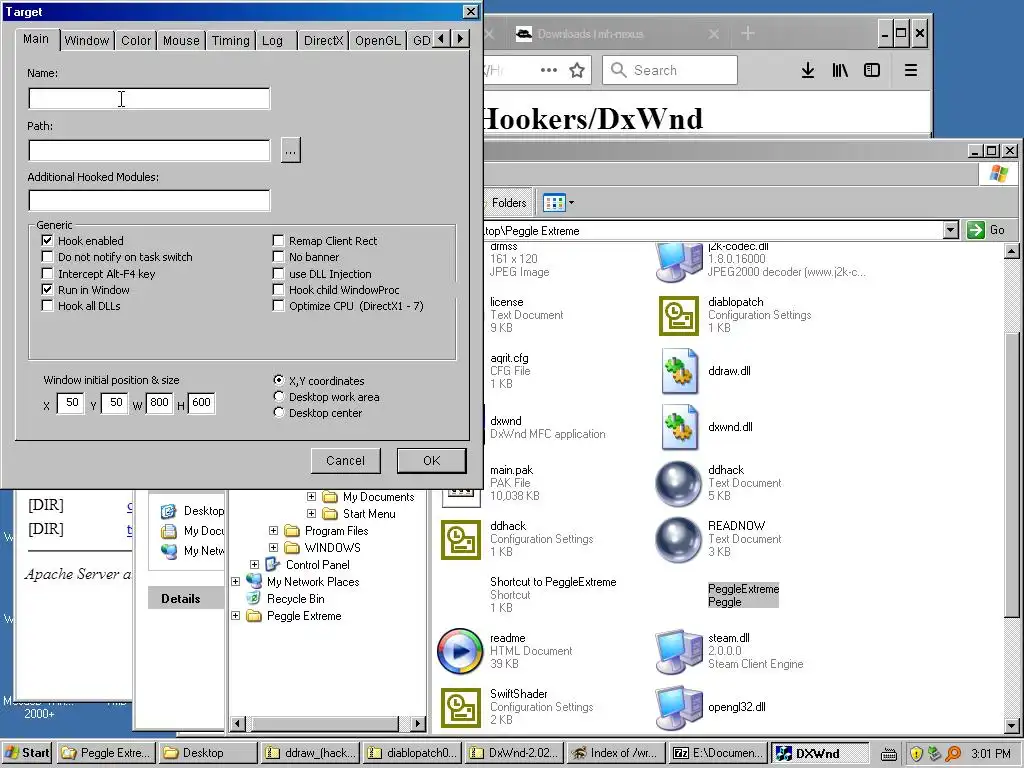Open the Mouse tab
This screenshot has width=1024, height=768.
click(181, 40)
